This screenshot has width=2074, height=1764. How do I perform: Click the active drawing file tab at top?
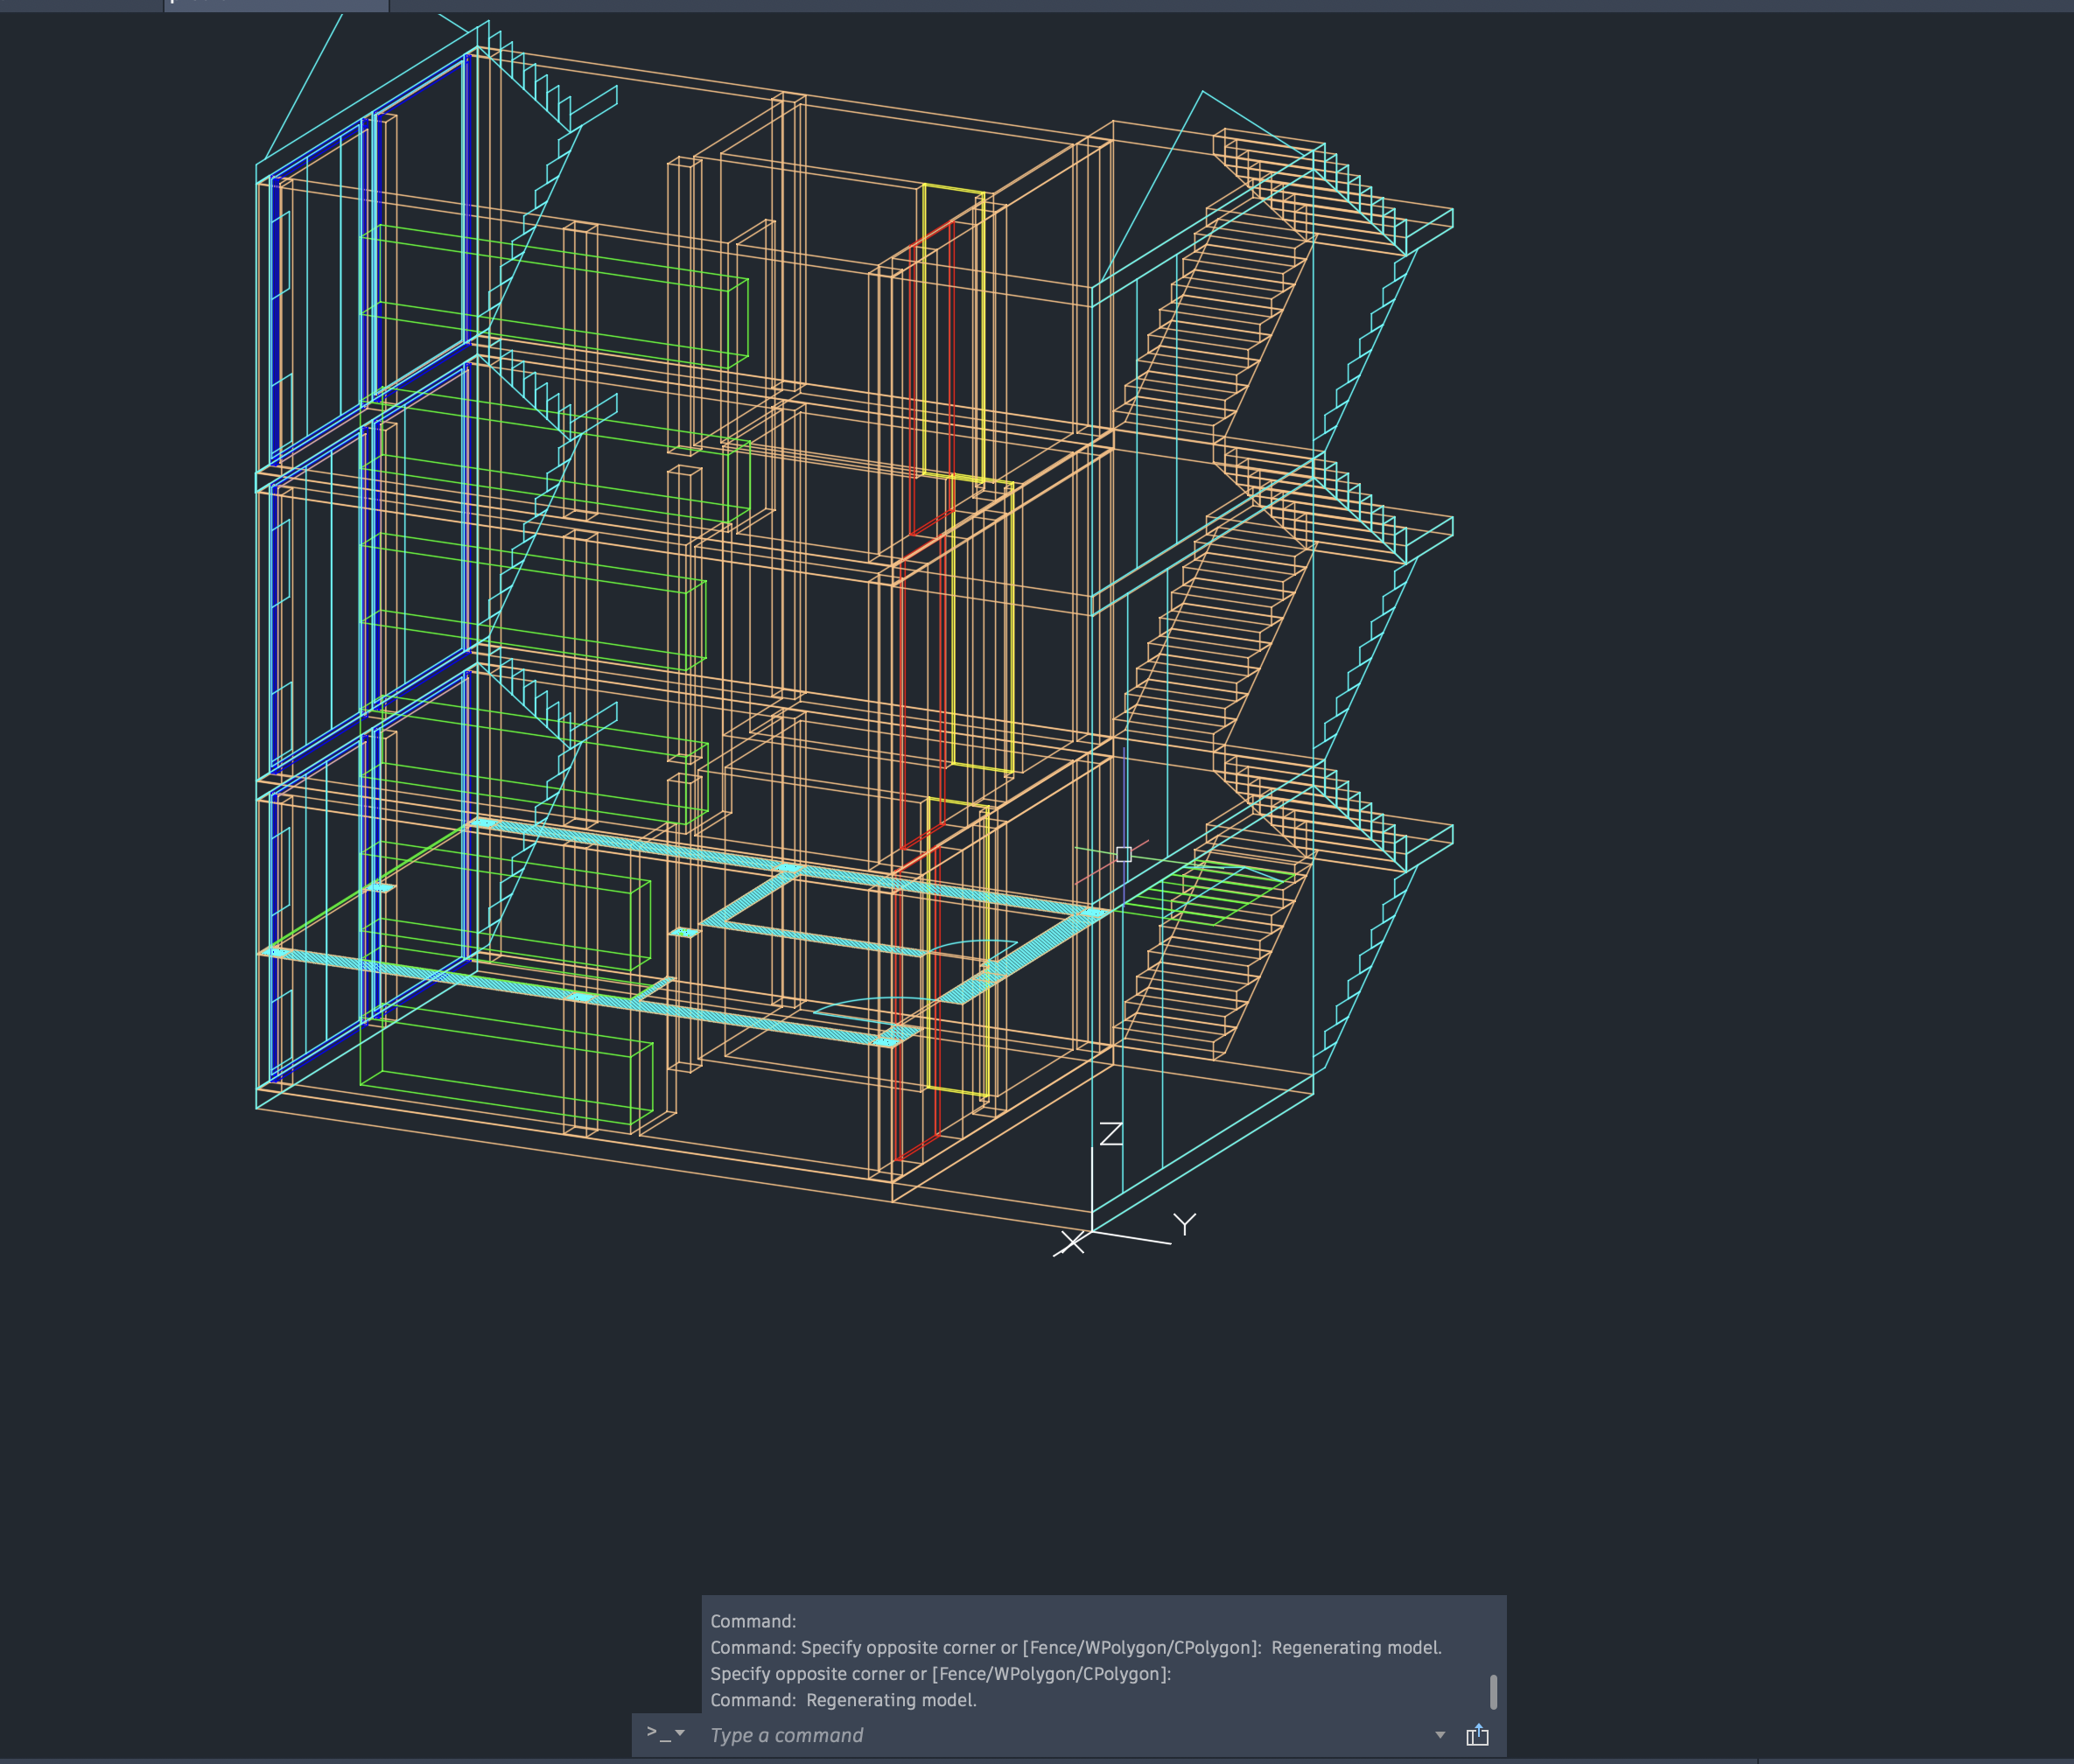[x=276, y=4]
